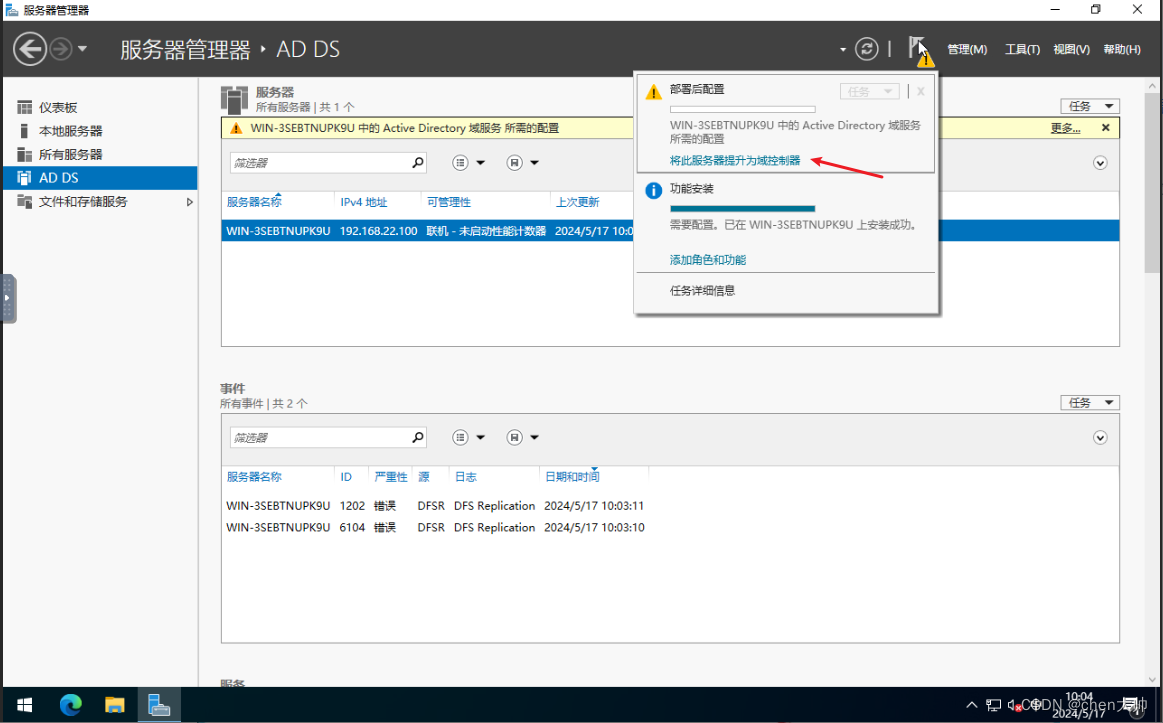Click the main vertical scrollbar
Viewport: 1163px width, 723px height.
click(x=1152, y=181)
